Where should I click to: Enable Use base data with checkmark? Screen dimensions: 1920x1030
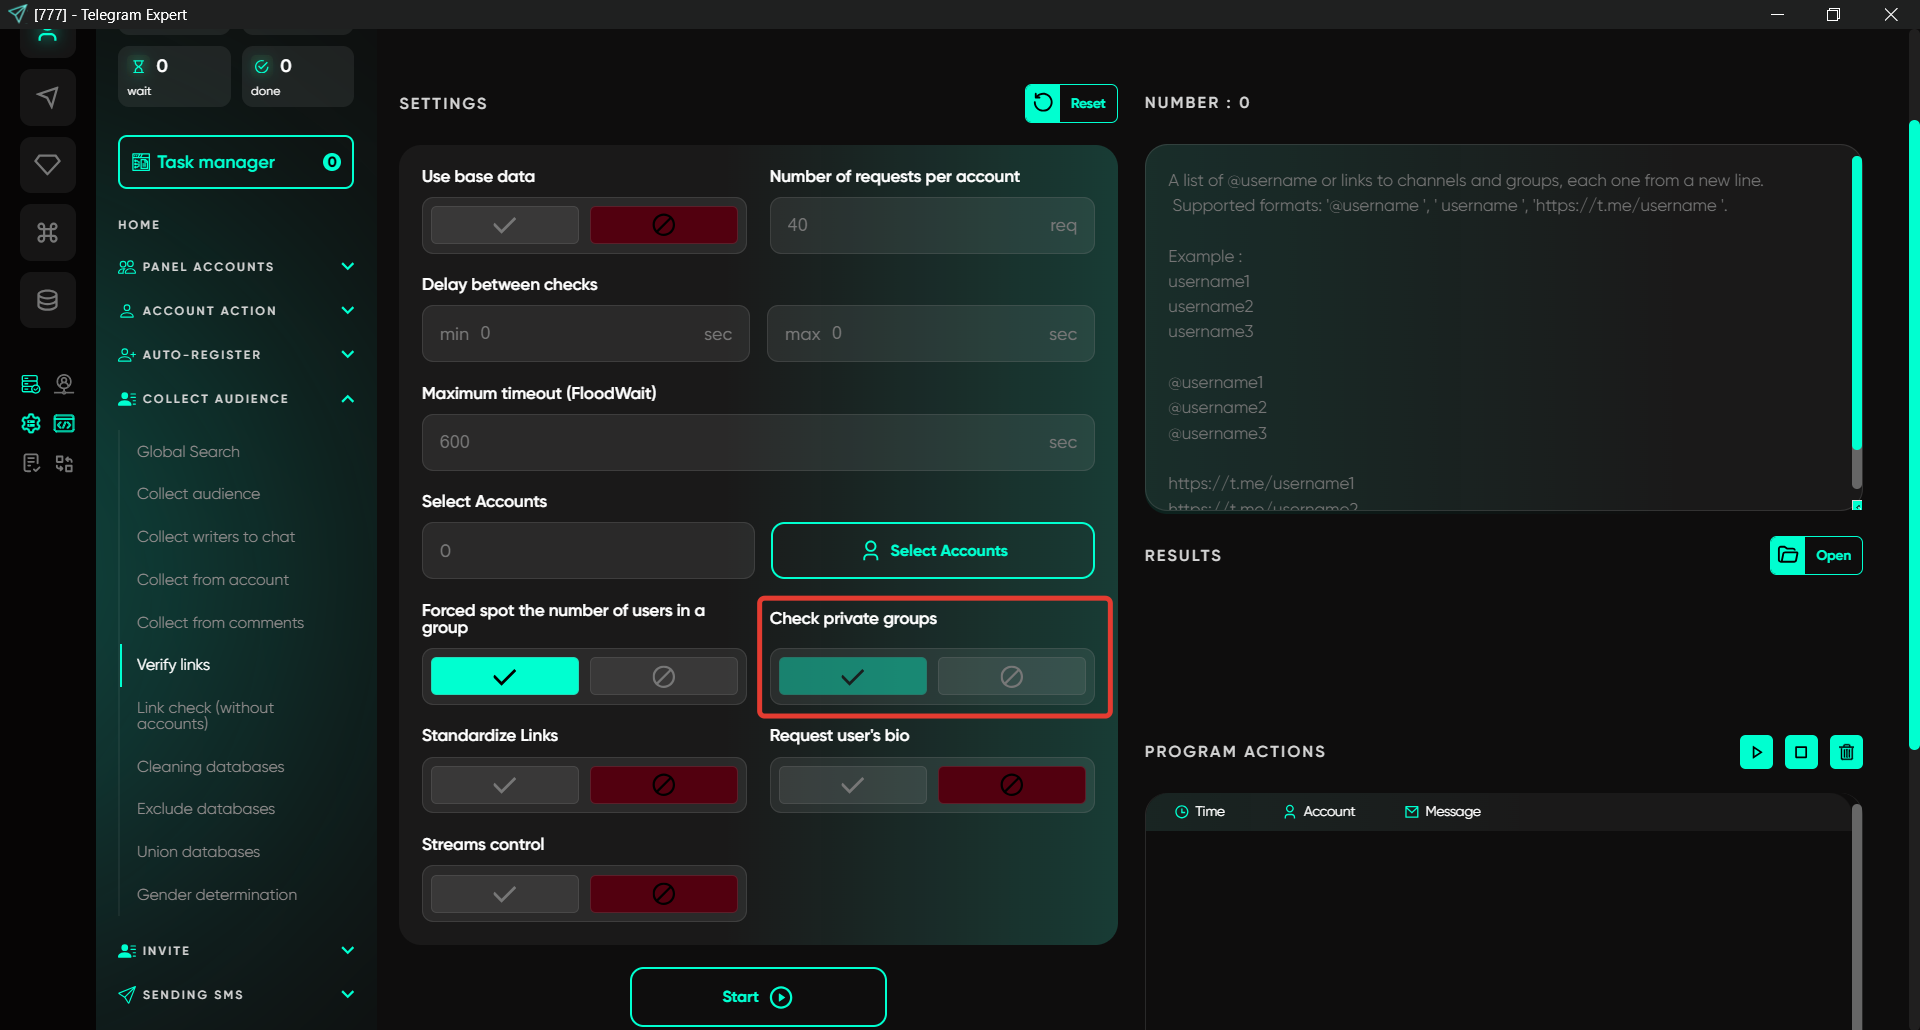coord(504,225)
